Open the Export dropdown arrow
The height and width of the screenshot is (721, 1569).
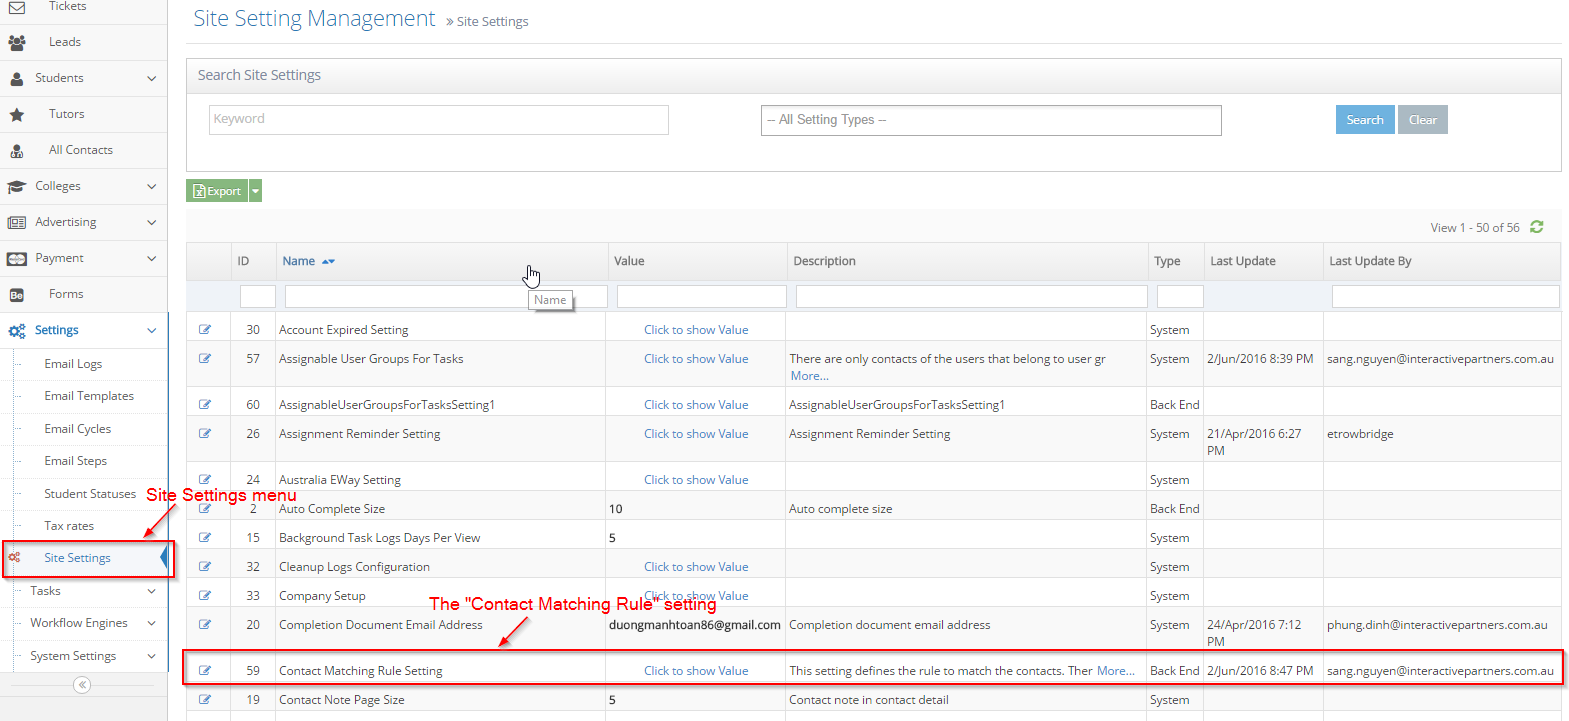(256, 191)
